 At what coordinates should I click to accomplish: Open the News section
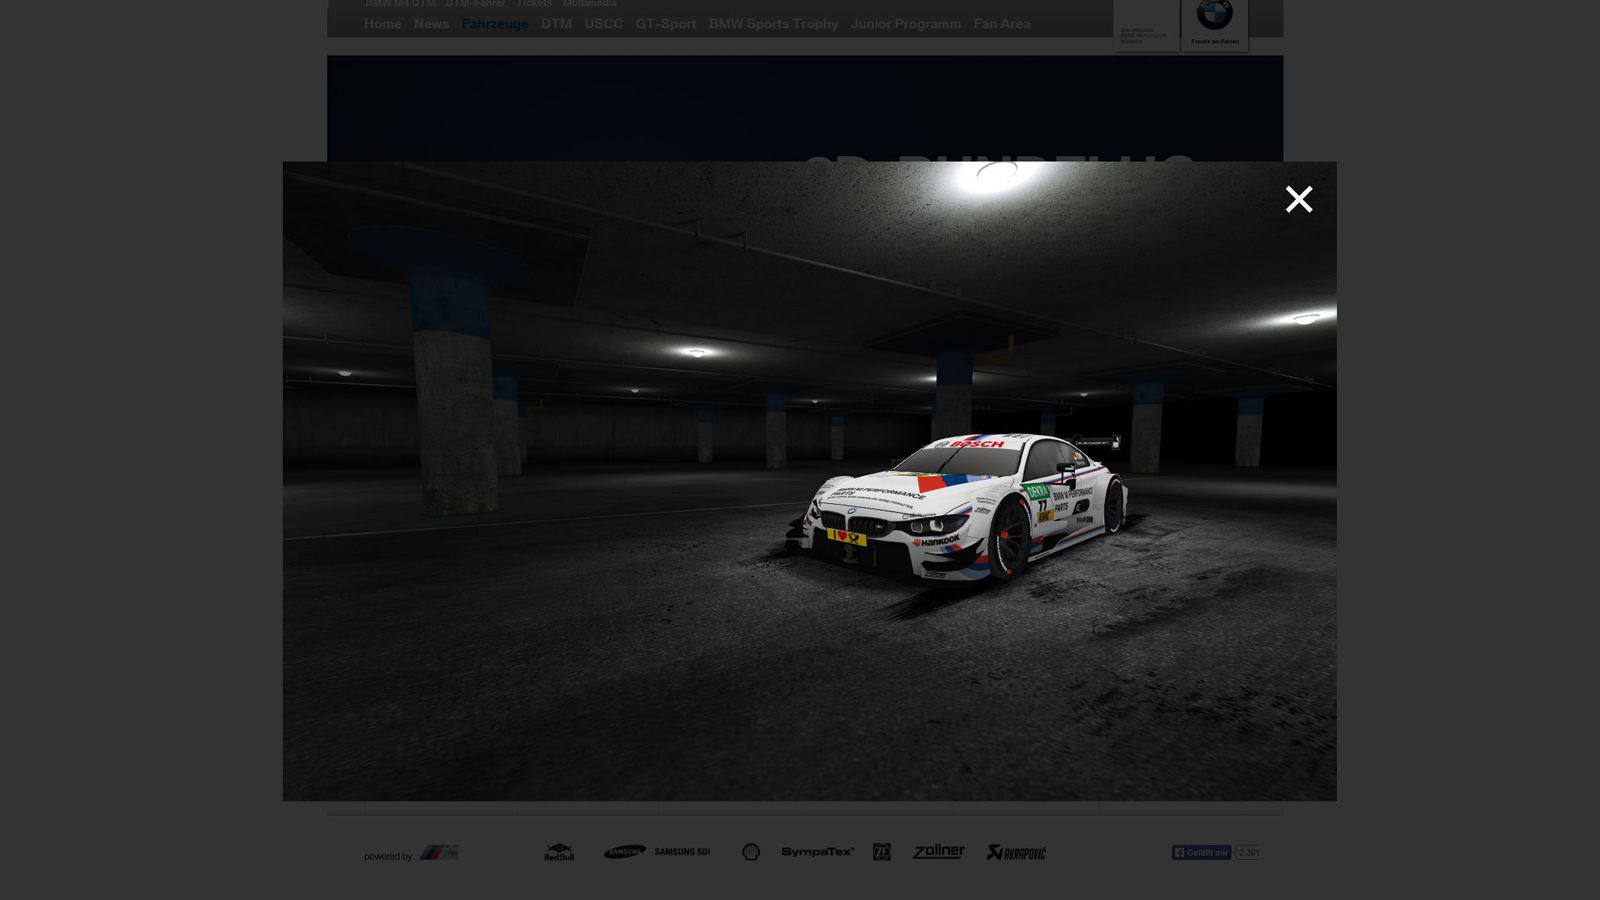(x=431, y=24)
